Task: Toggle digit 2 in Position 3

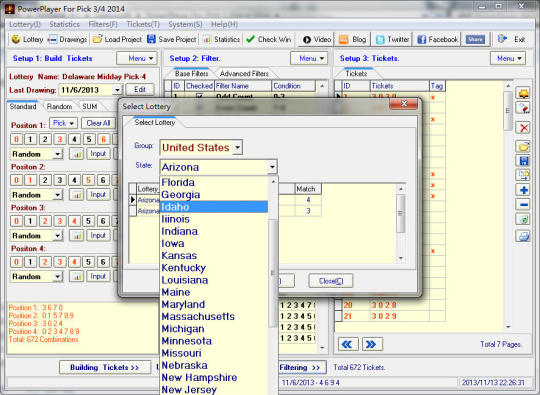Action: click(x=45, y=221)
